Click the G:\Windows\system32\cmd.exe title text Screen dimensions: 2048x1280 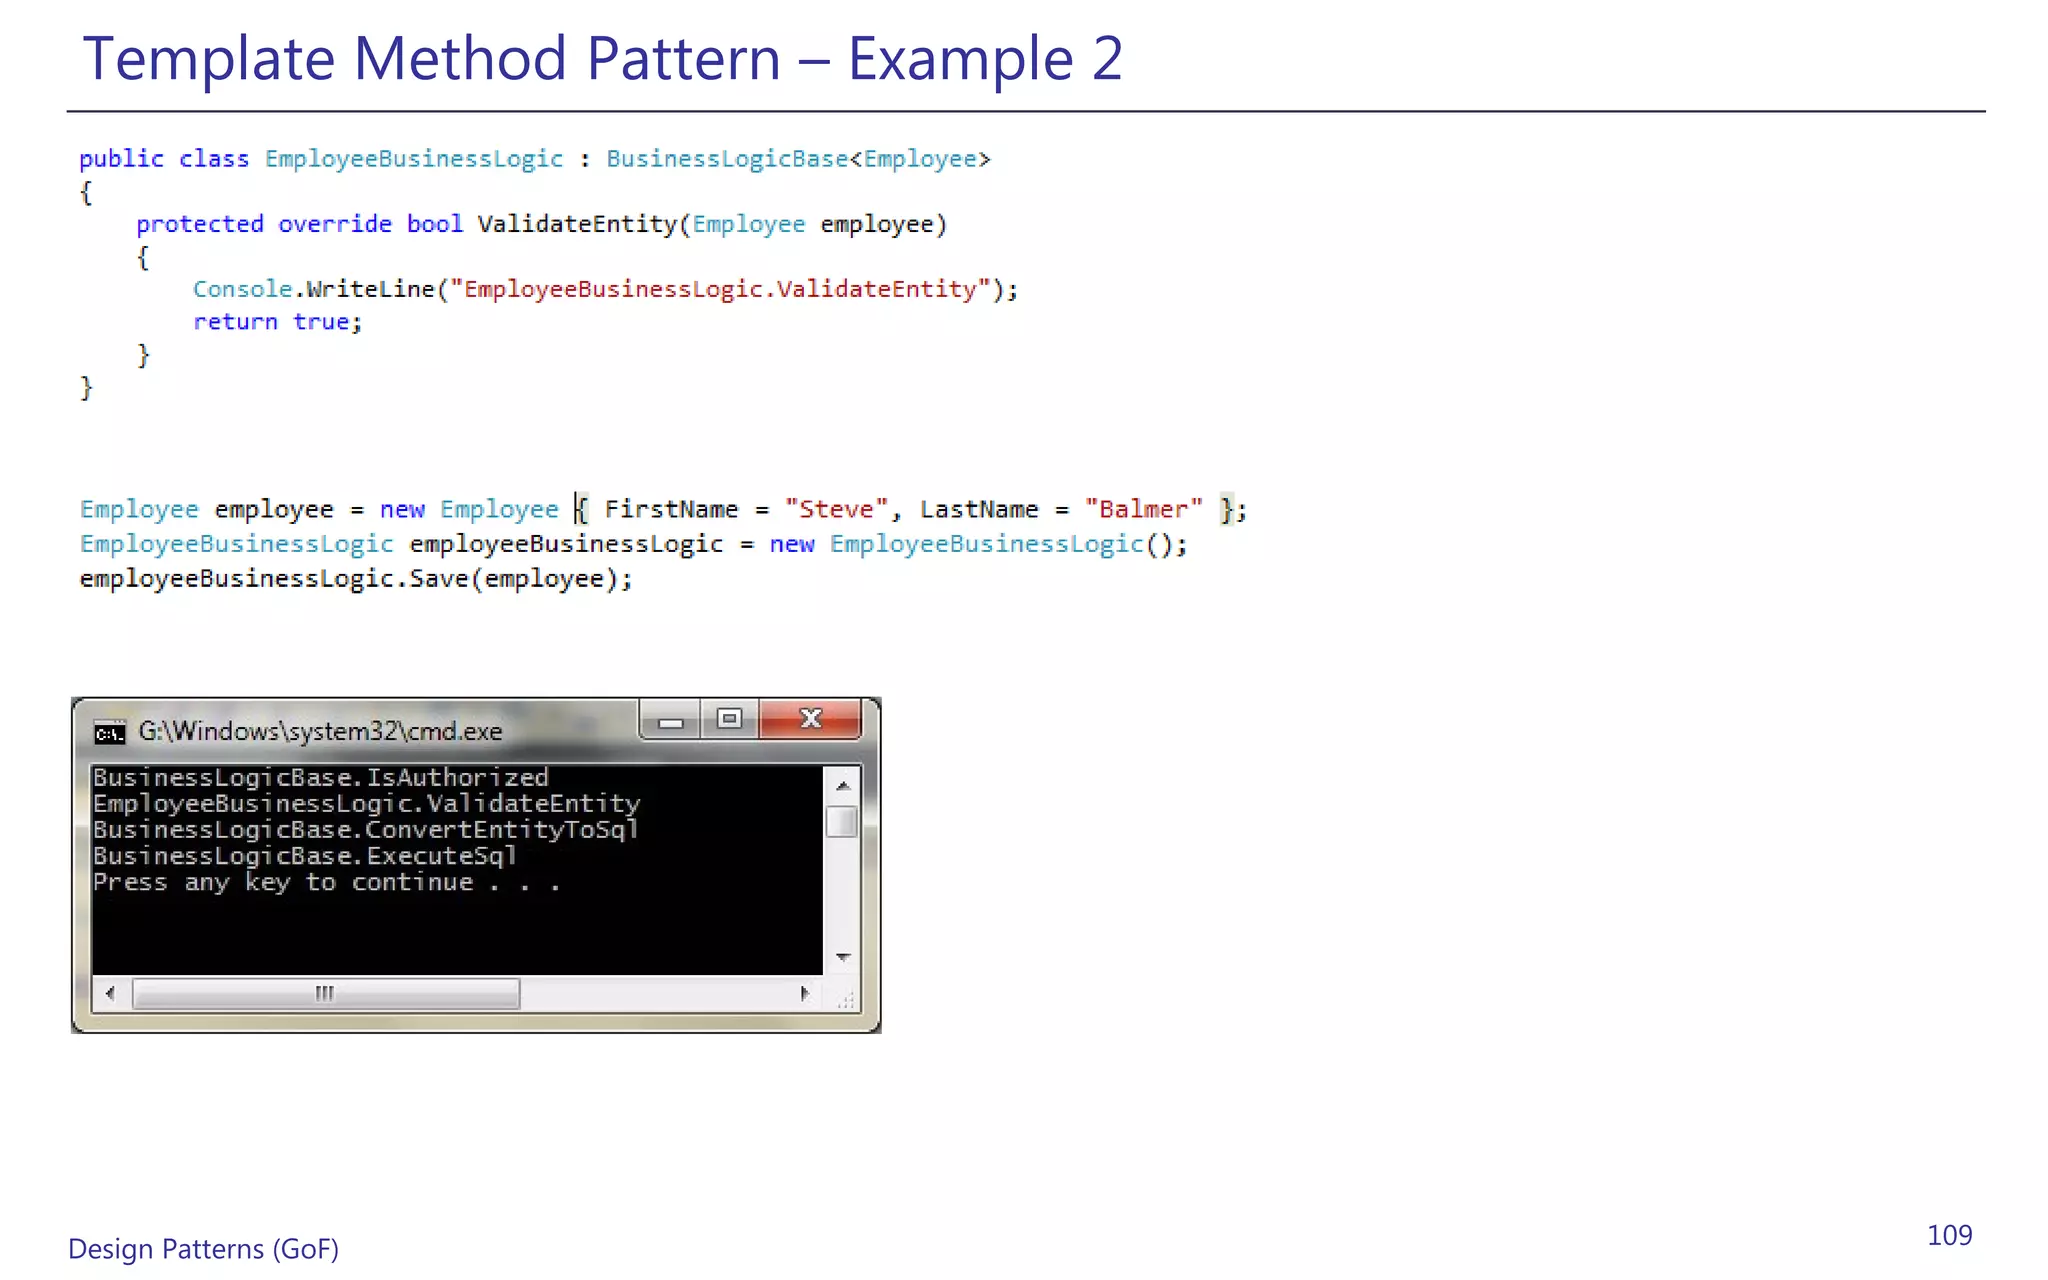[x=320, y=732]
